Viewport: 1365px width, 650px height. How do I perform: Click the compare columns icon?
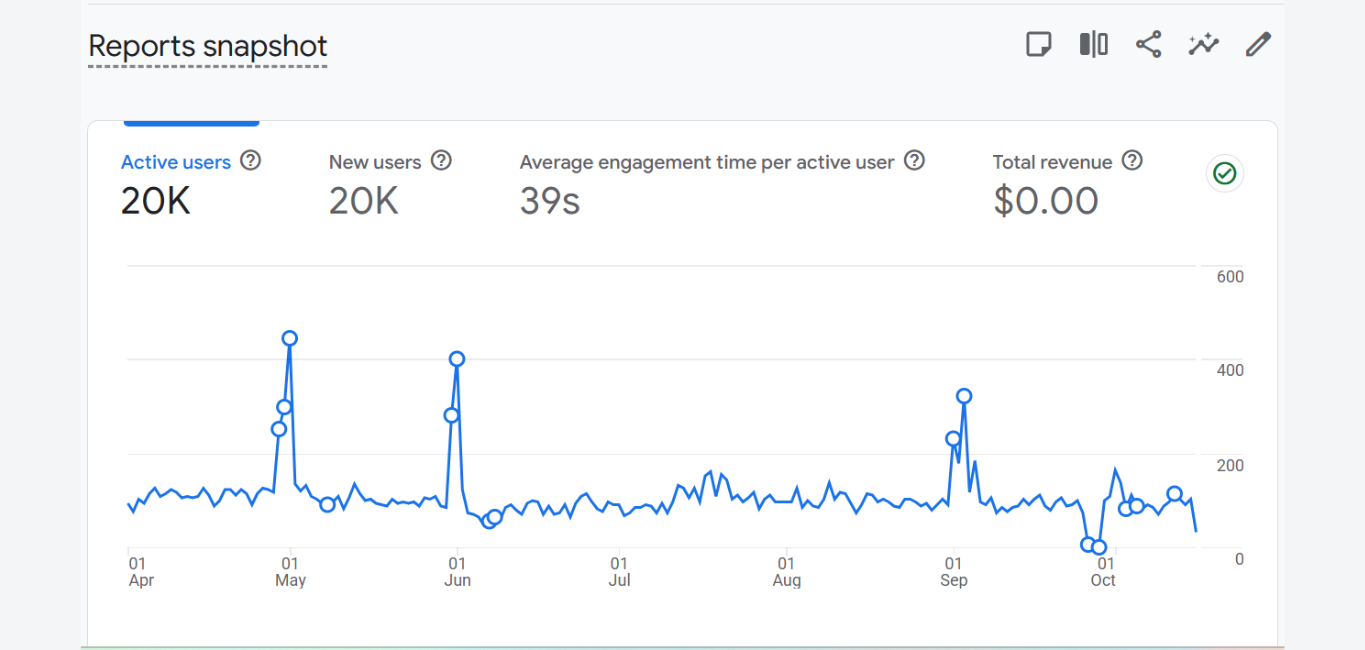click(x=1094, y=45)
